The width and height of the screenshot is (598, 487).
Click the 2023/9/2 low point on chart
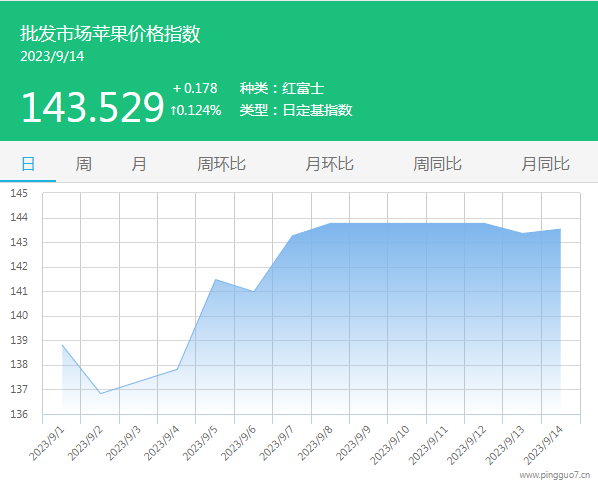[x=100, y=393]
